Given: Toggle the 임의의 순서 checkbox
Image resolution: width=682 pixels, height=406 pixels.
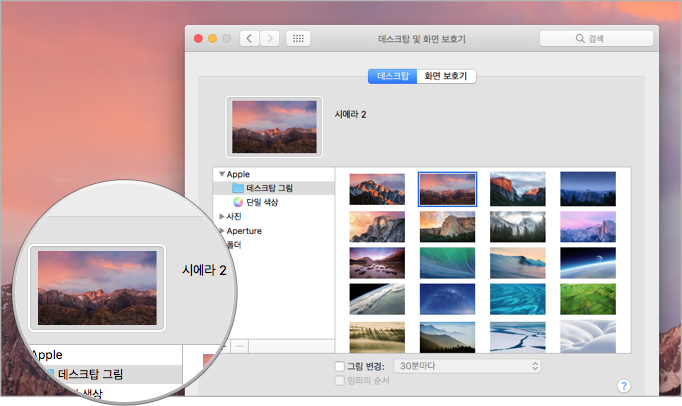Looking at the screenshot, I should [x=339, y=381].
